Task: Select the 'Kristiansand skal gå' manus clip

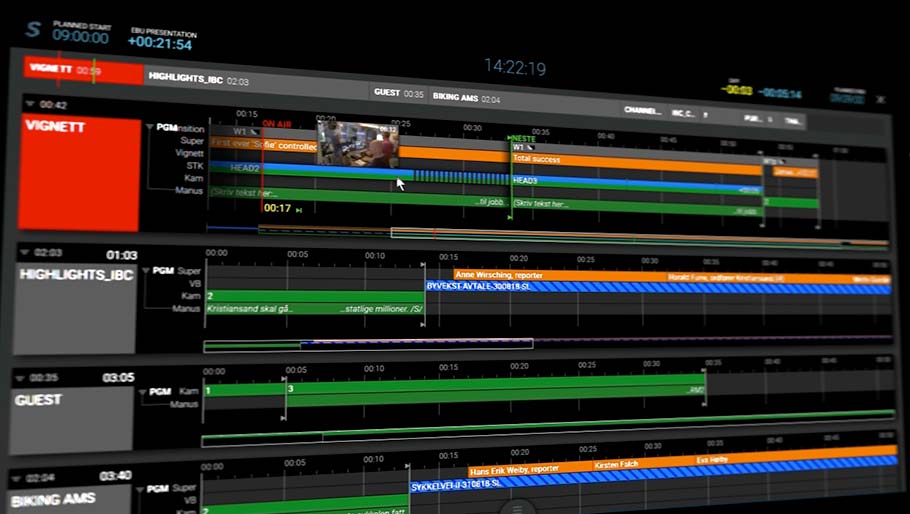Action: 315,309
